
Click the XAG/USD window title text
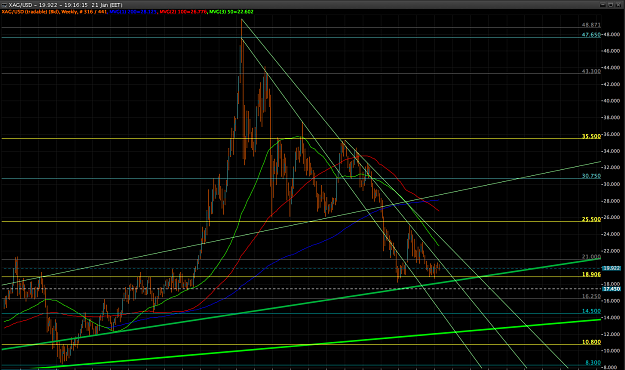click(x=65, y=5)
